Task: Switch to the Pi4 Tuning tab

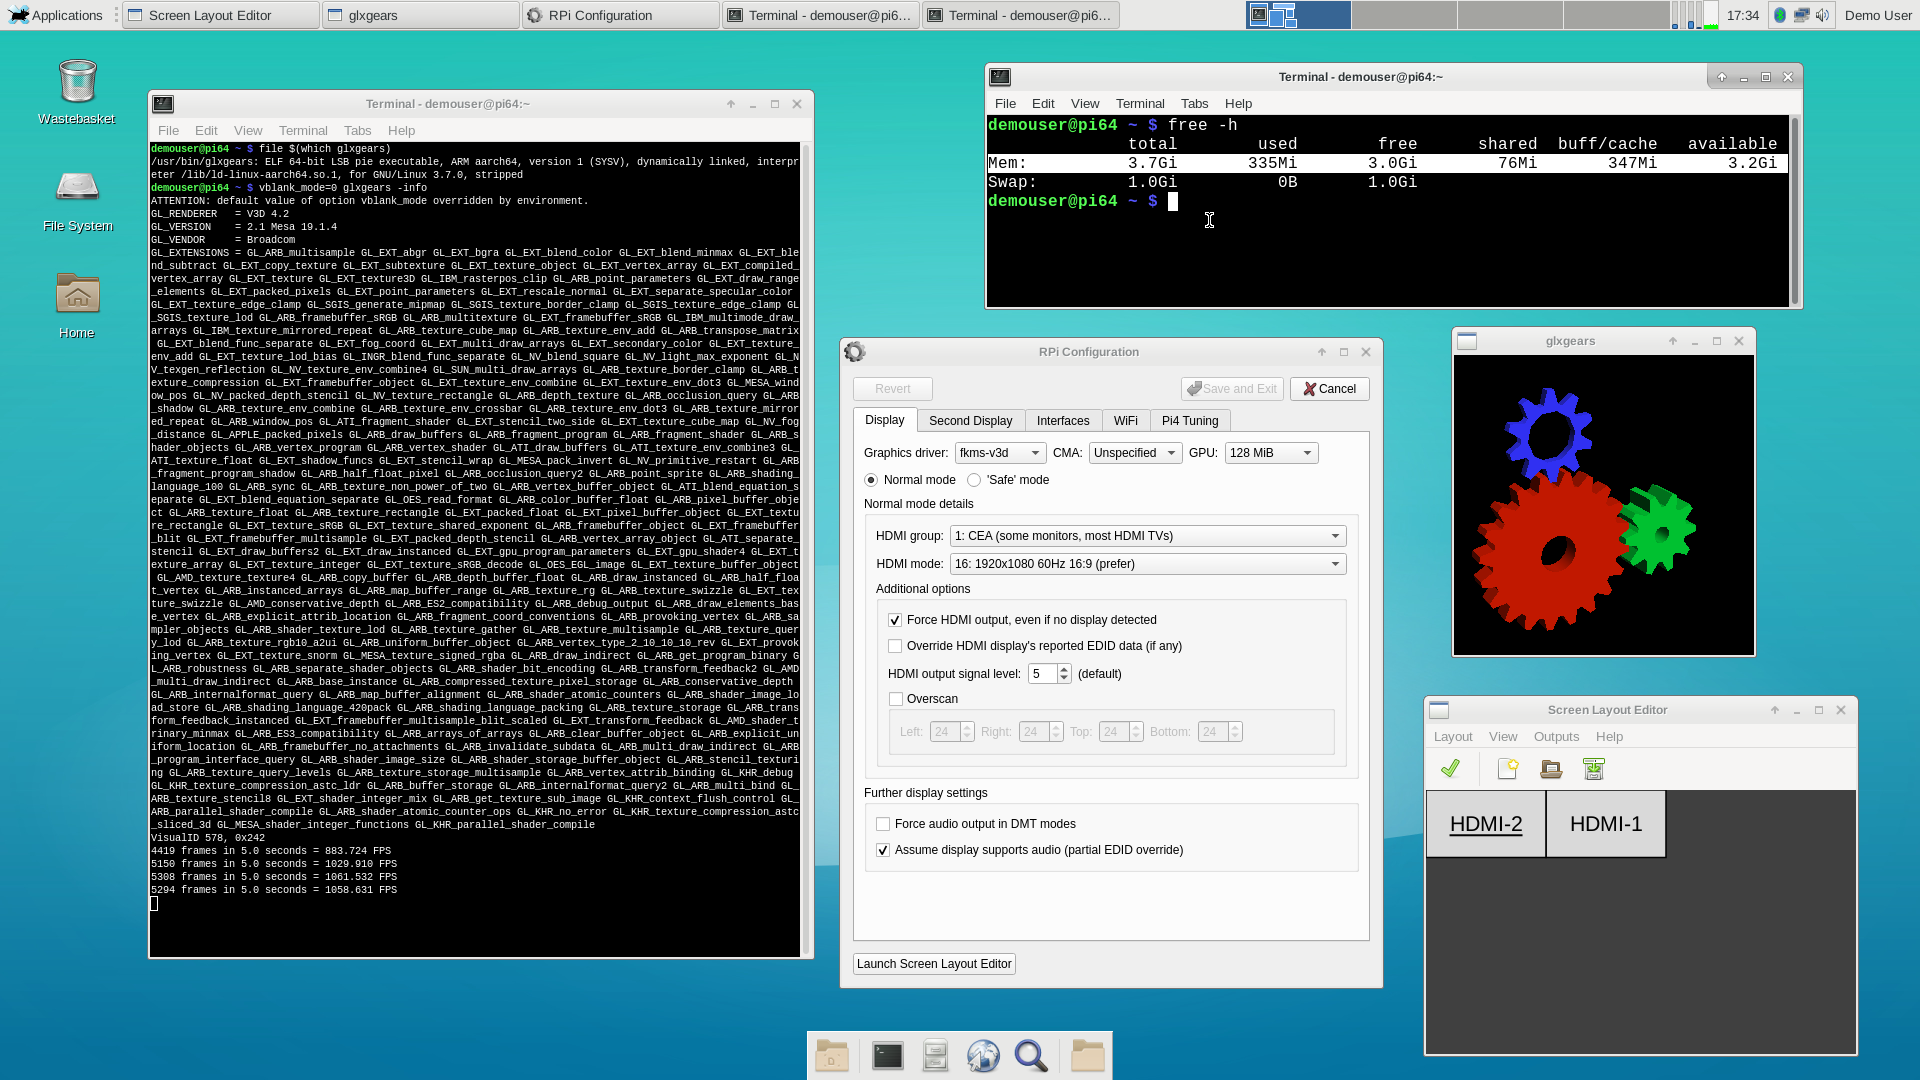Action: [1189, 421]
